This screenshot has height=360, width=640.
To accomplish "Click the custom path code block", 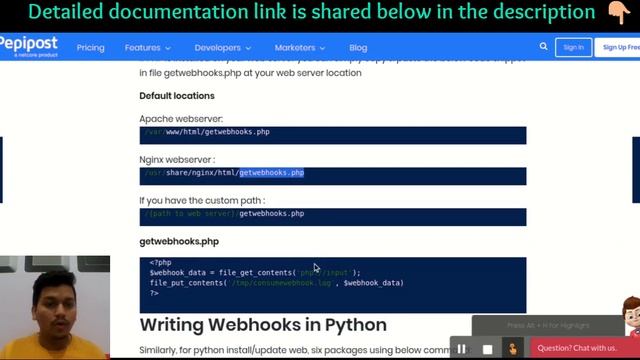I will point(333,217).
